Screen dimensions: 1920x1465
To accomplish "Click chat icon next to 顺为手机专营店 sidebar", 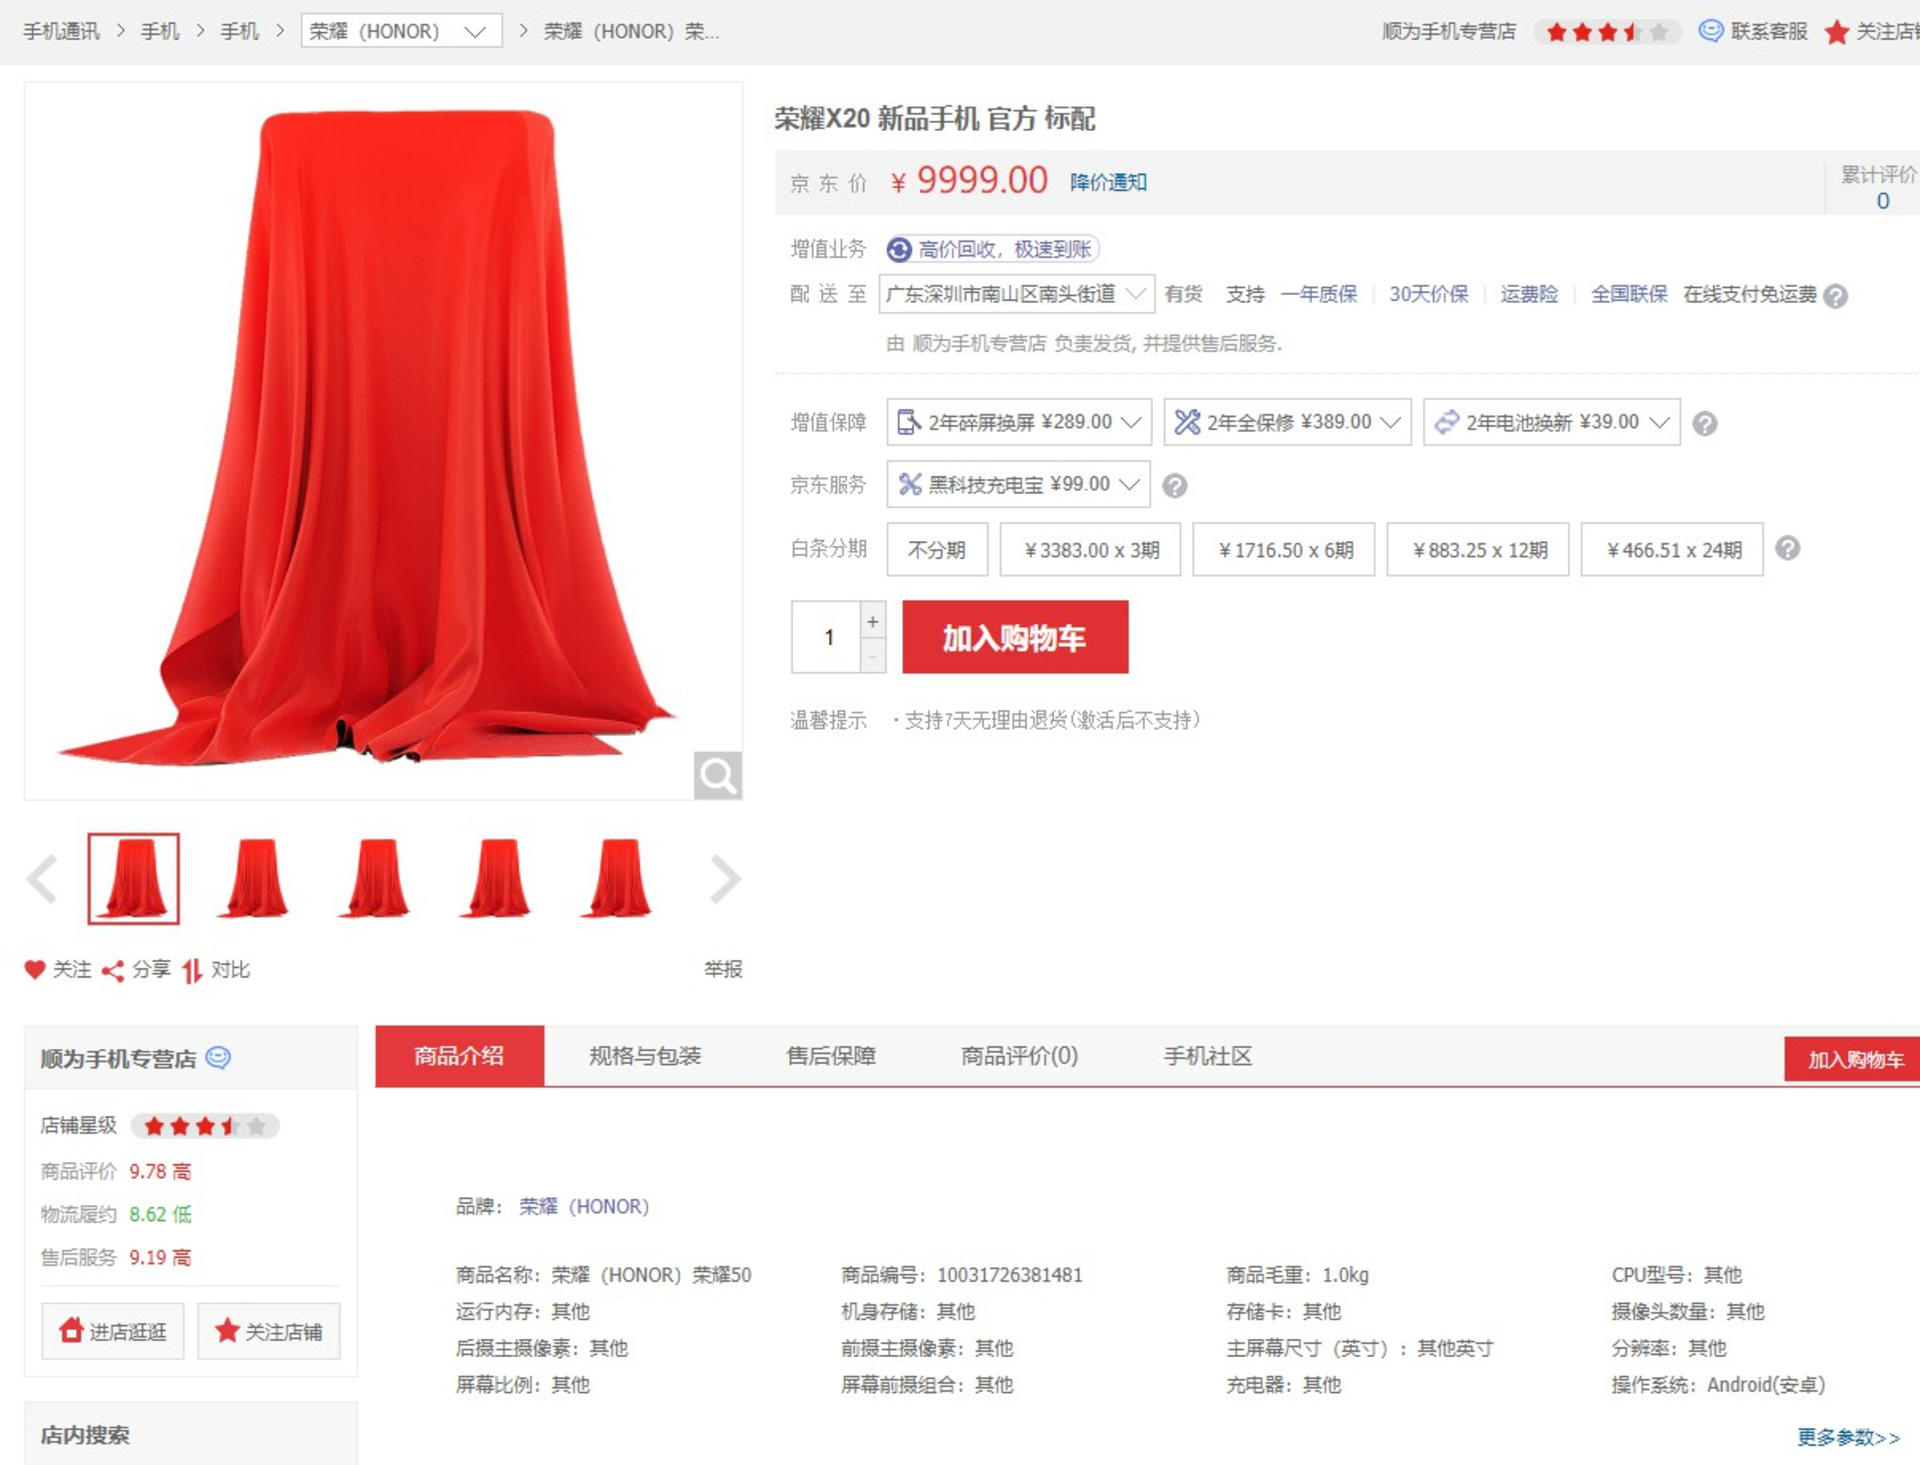I will (218, 1057).
